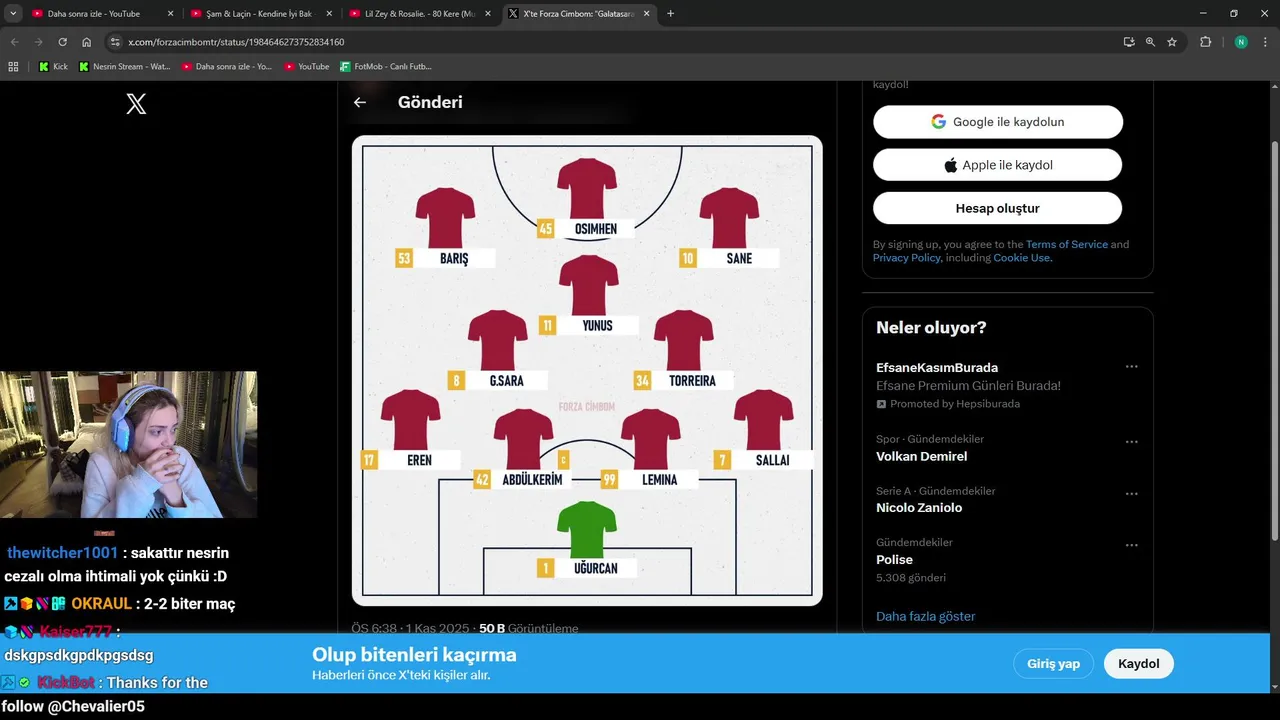Screen dimensions: 1280x720
Task: Click Daha fazla göster link
Action: click(x=926, y=616)
